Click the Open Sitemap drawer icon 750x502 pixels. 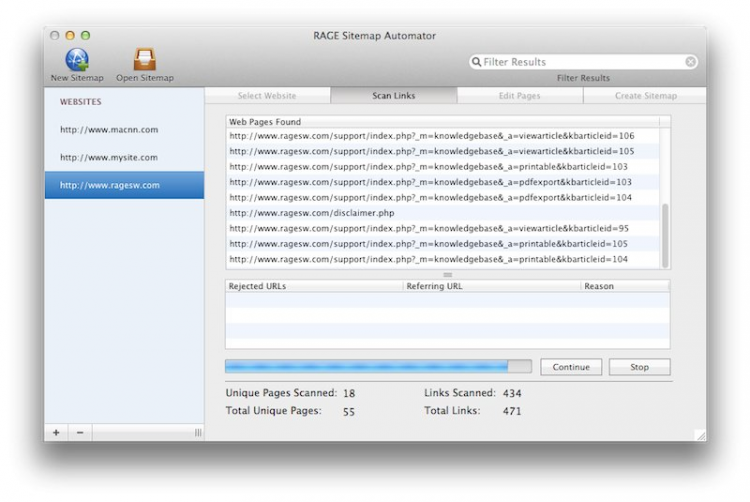[x=144, y=59]
